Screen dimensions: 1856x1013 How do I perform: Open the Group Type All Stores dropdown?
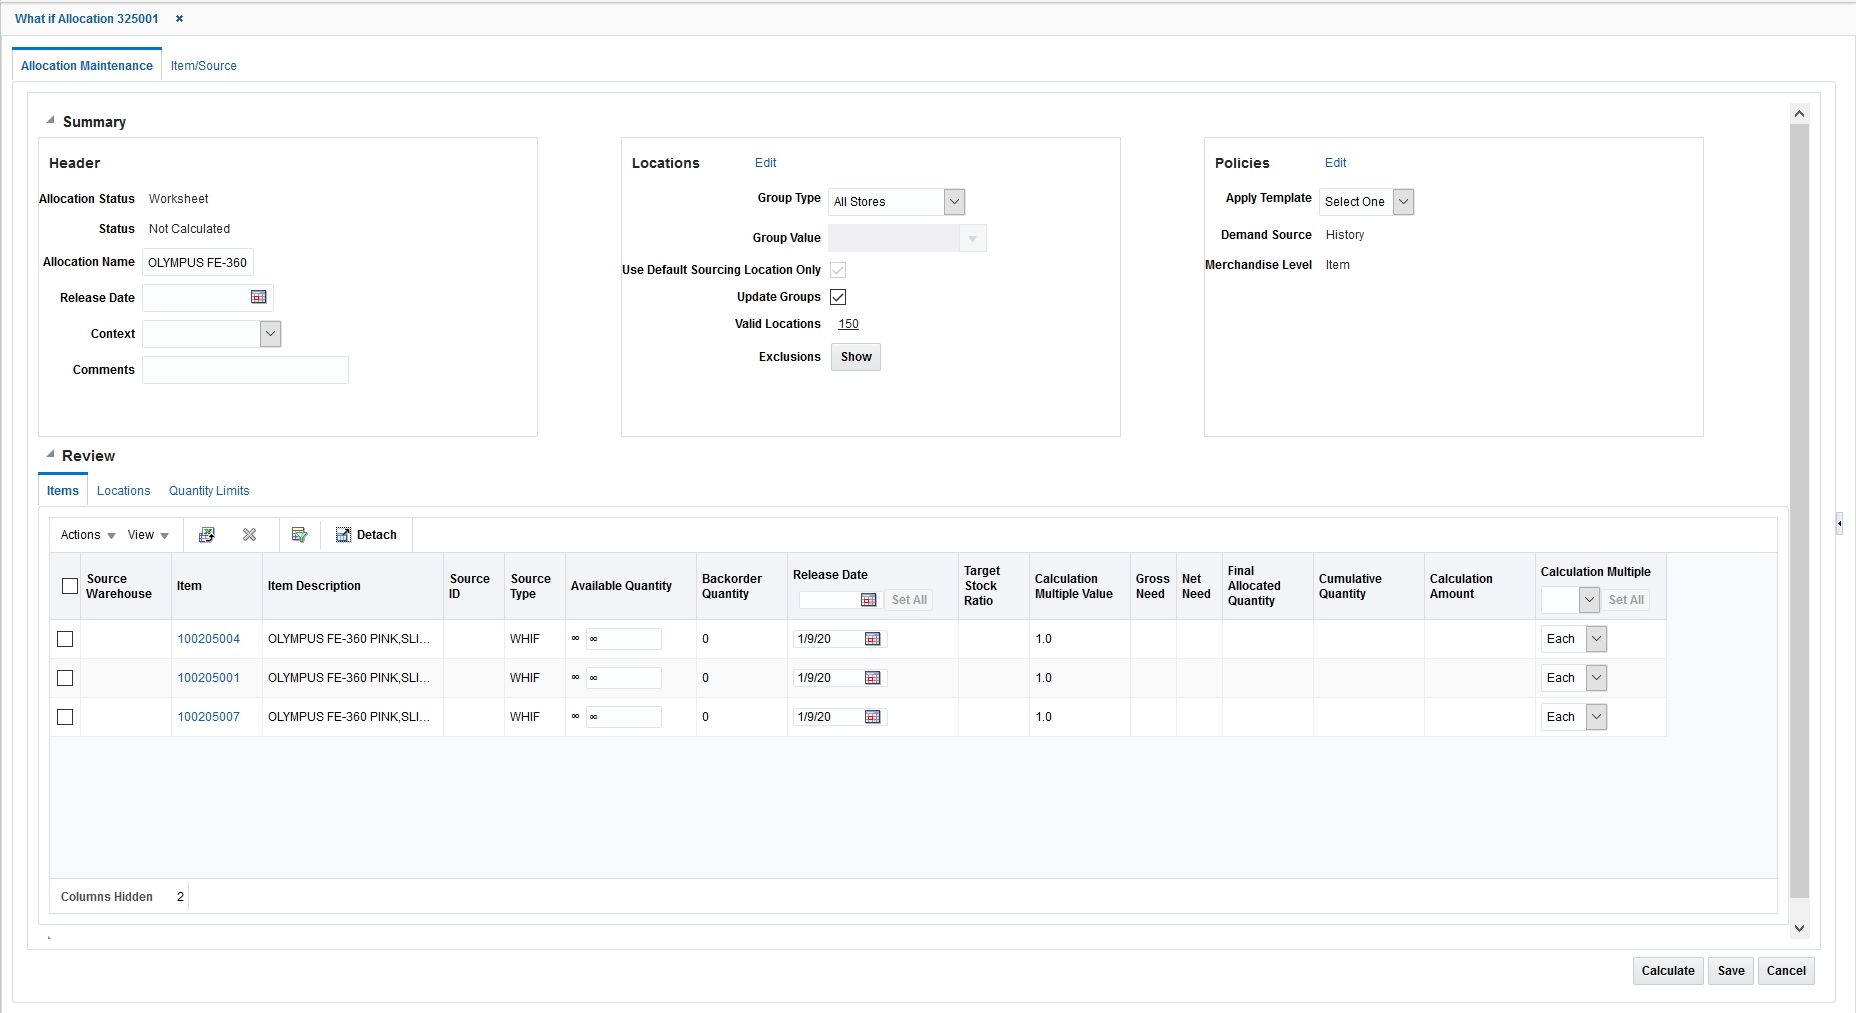(954, 201)
